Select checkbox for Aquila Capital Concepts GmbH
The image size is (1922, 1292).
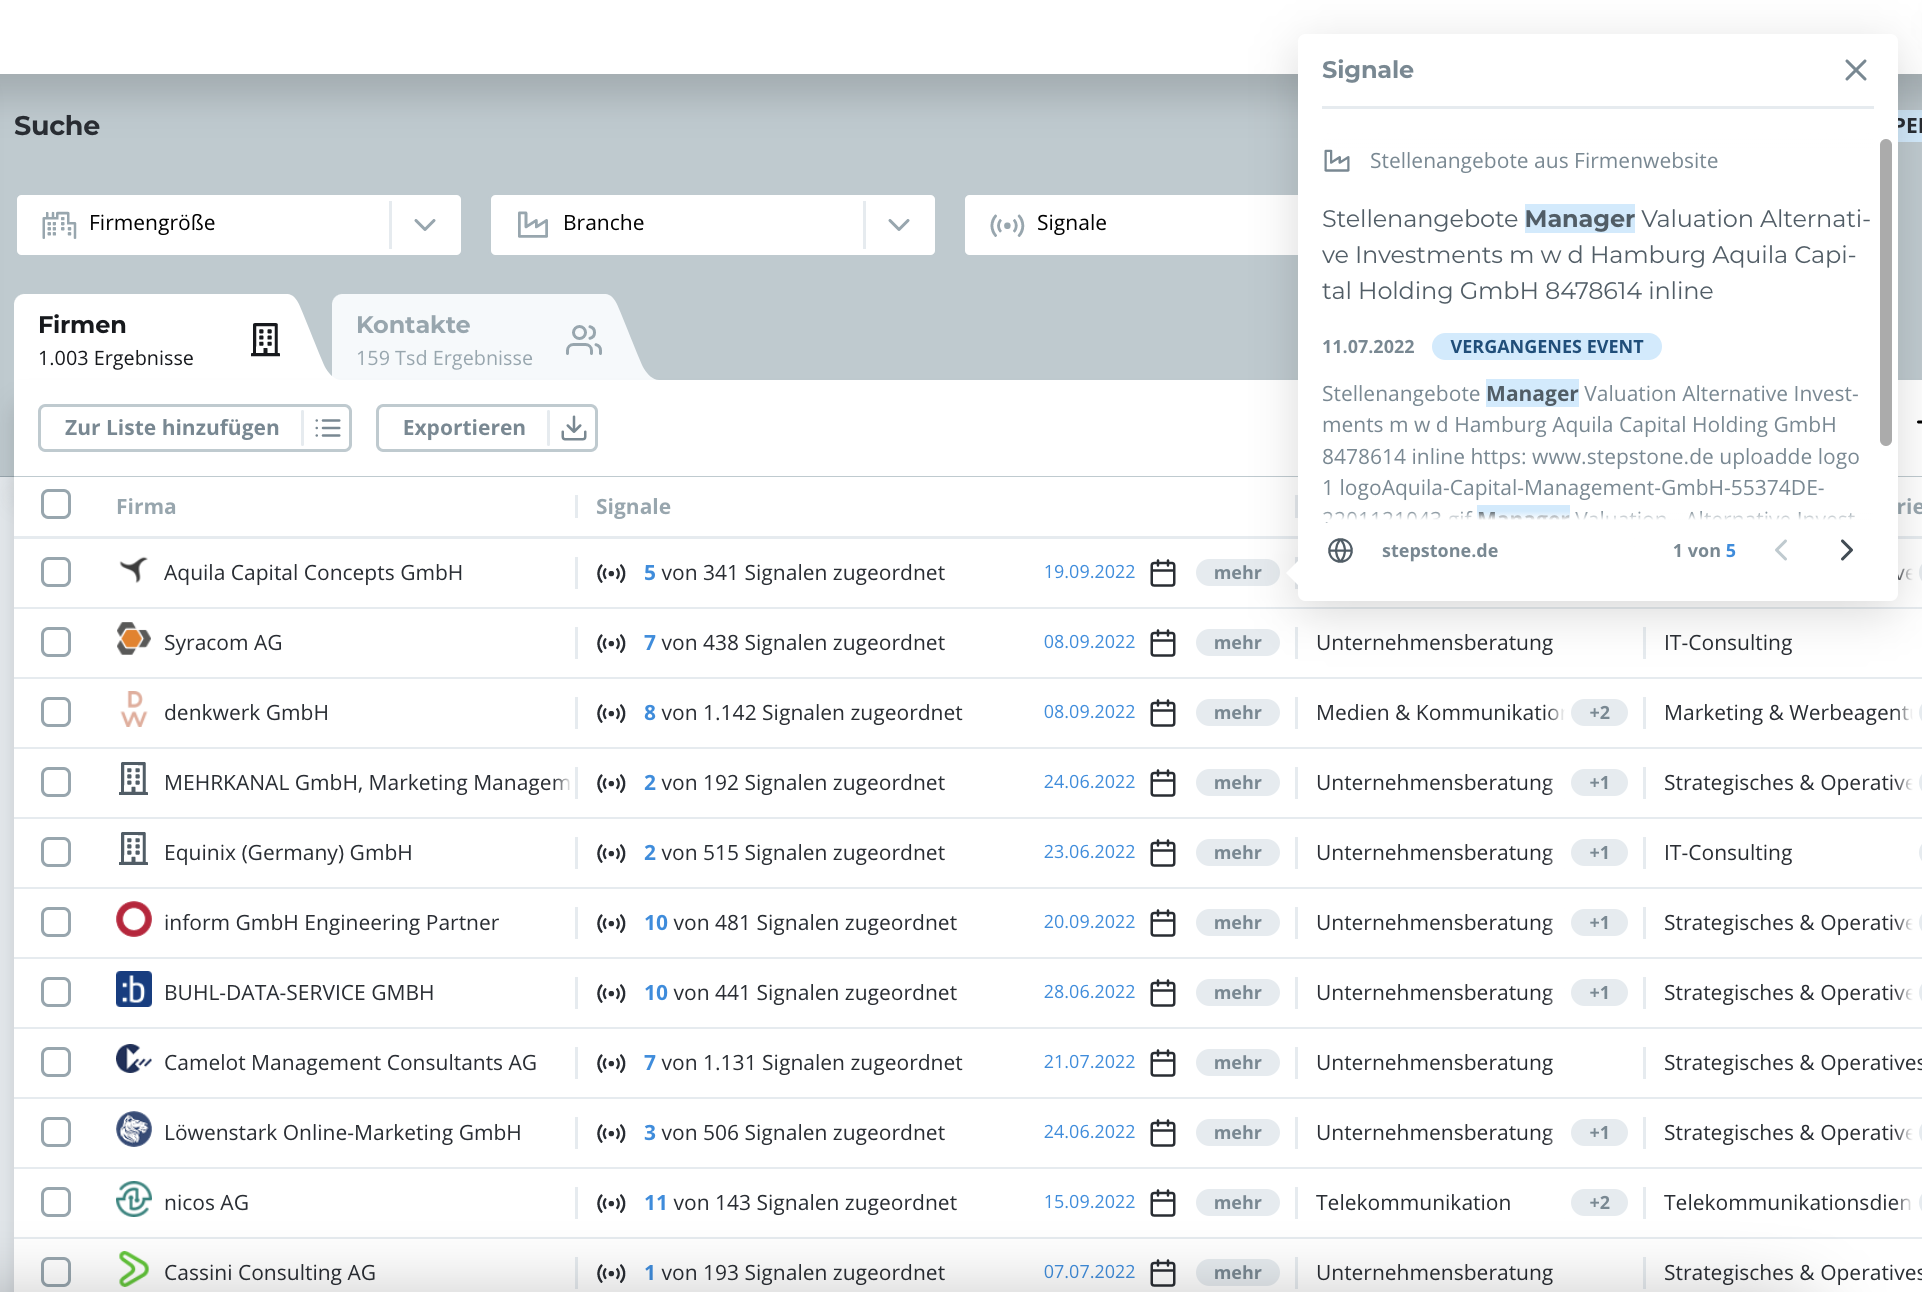point(56,572)
